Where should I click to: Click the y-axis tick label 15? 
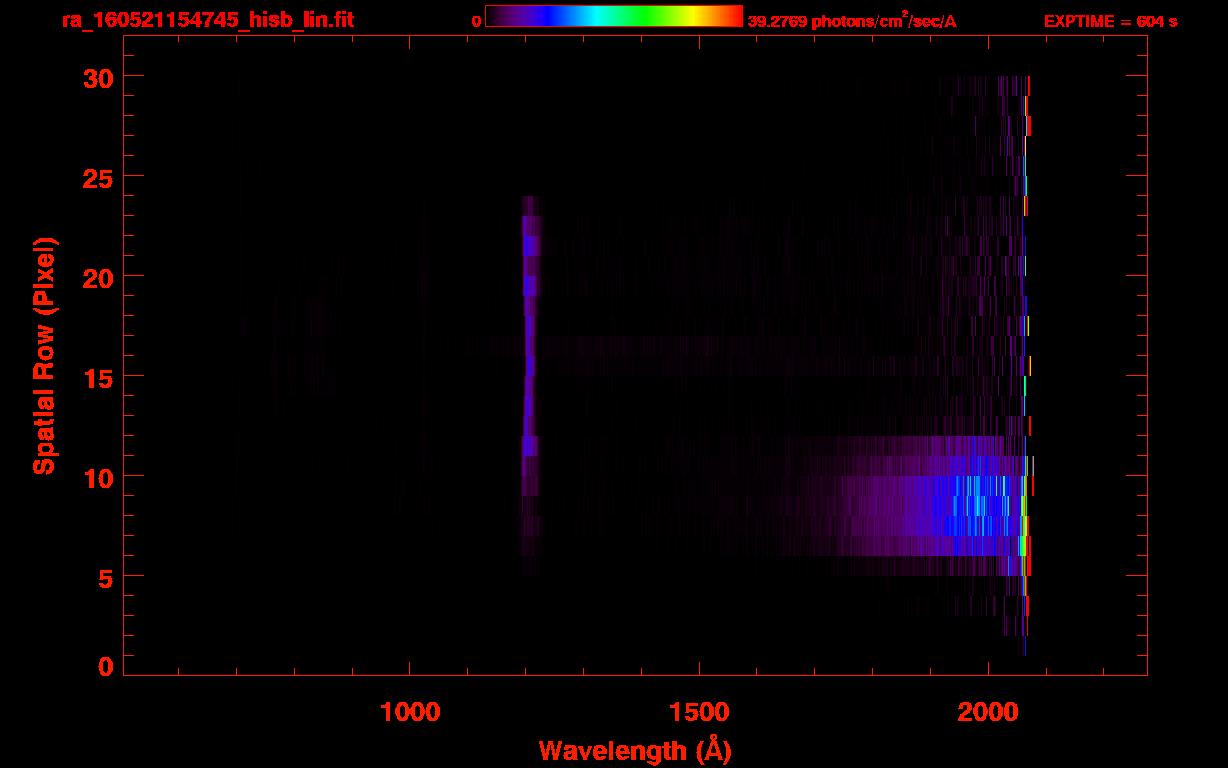tap(98, 377)
